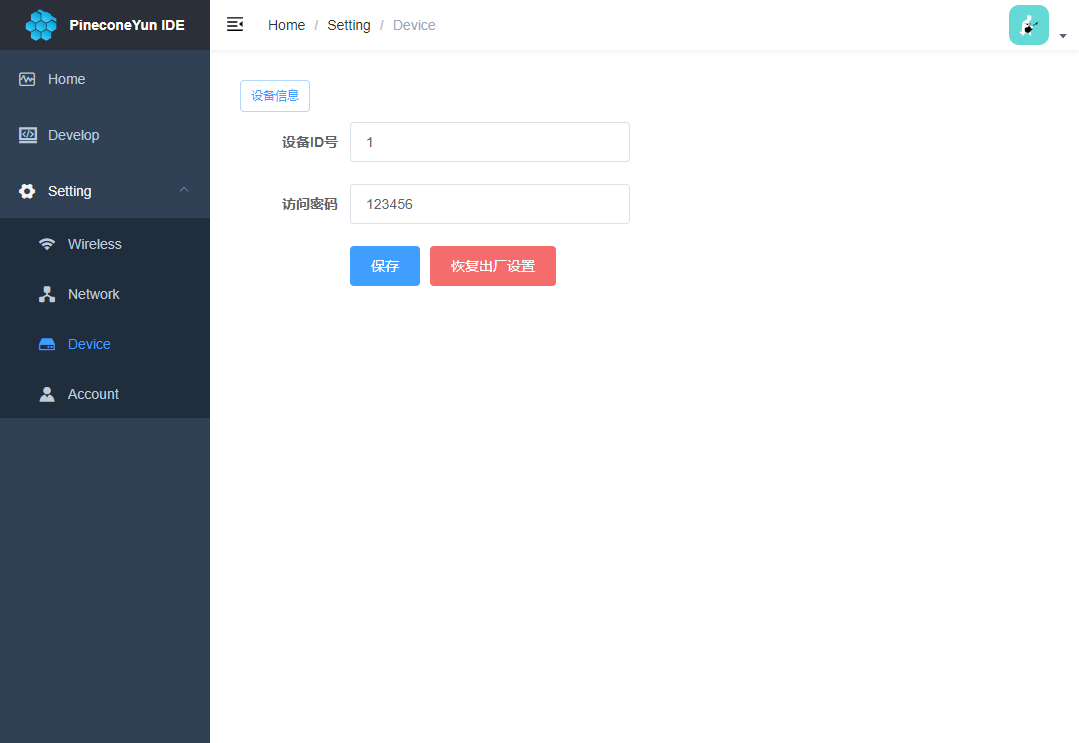Click the user avatar image
1079x743 pixels.
1029,25
